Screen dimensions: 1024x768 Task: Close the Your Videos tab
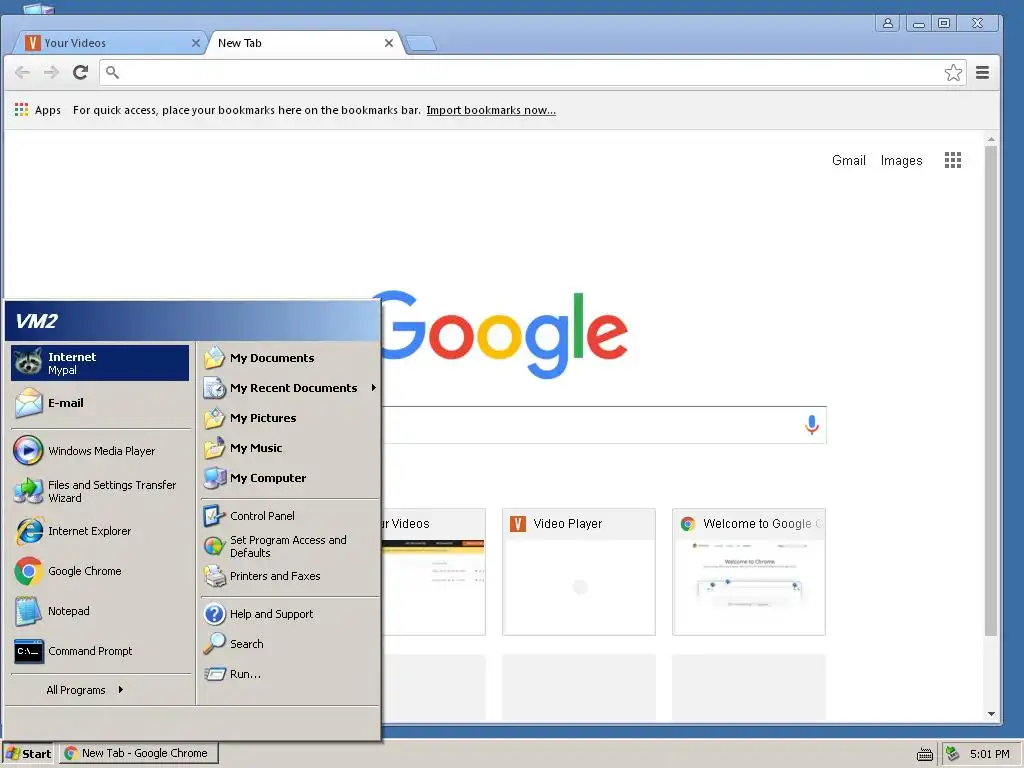click(195, 43)
